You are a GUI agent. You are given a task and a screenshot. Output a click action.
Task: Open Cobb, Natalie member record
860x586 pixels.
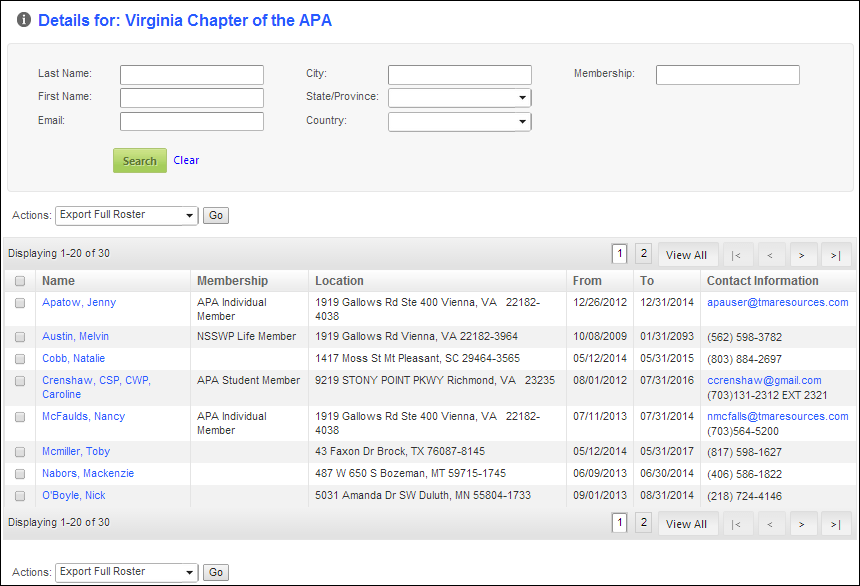pyautogui.click(x=73, y=358)
